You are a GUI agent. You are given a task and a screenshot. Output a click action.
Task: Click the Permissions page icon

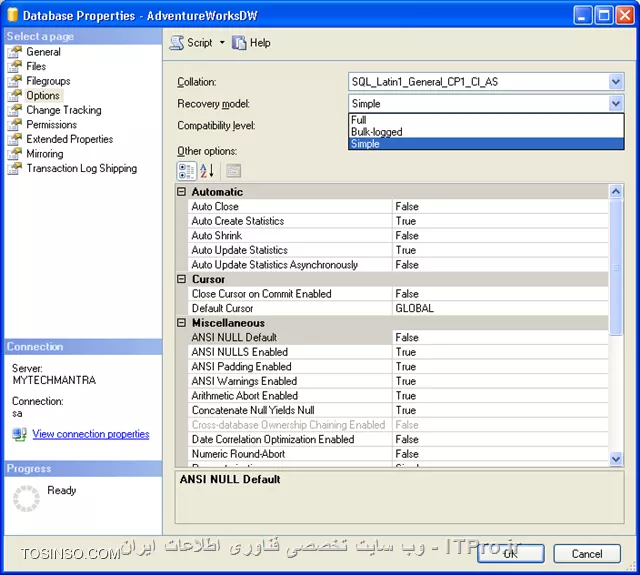(x=15, y=124)
